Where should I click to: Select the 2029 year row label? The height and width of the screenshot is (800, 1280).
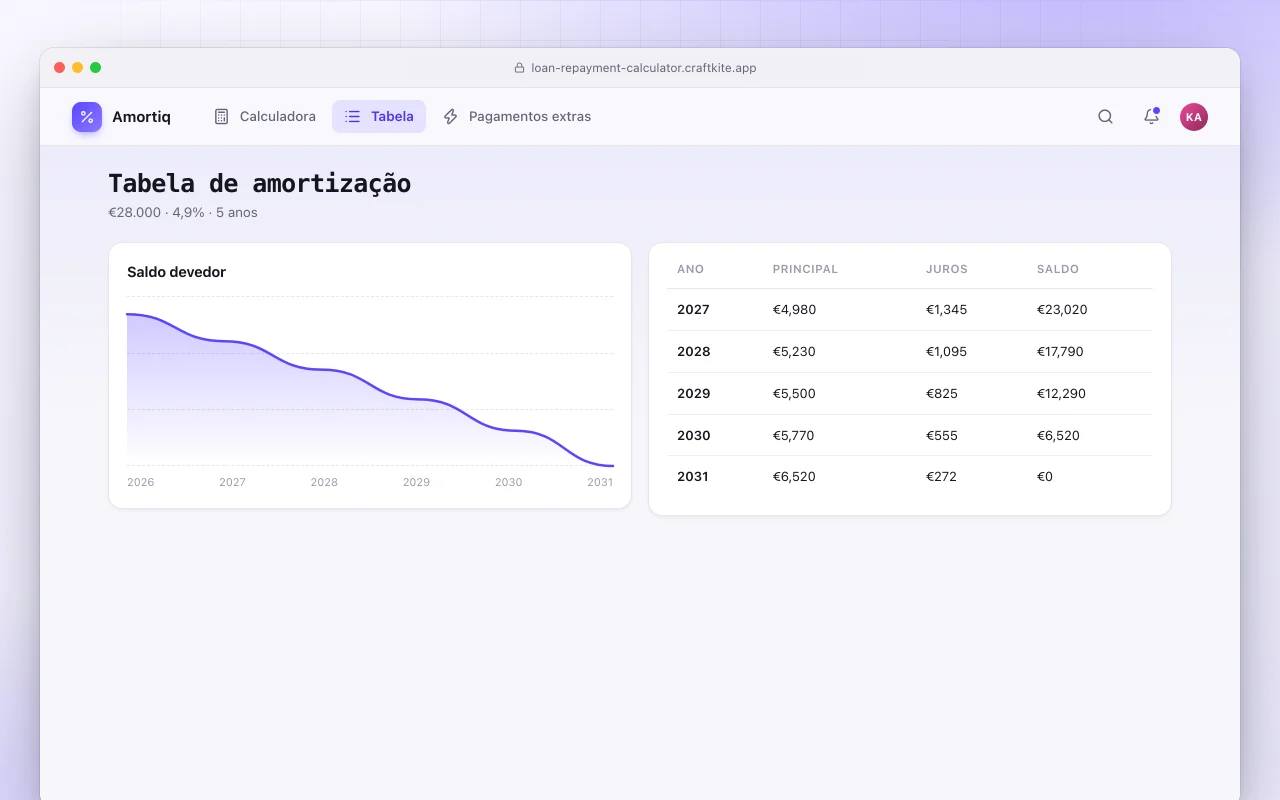(693, 394)
